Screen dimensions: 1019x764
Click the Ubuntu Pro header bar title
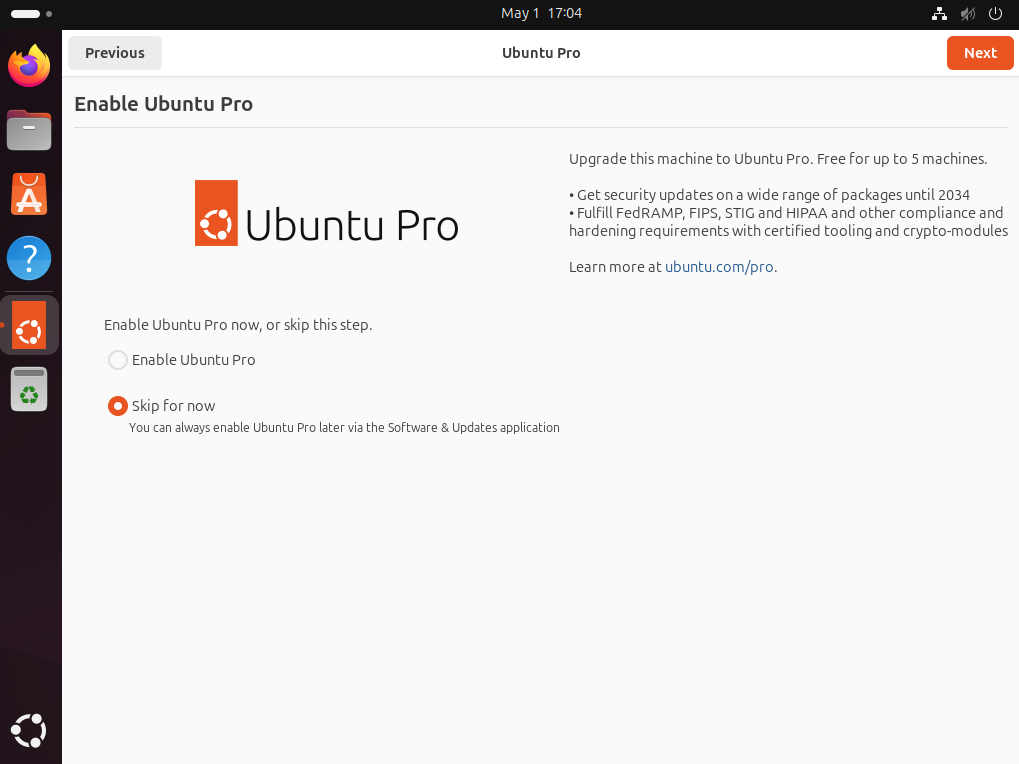click(x=541, y=53)
